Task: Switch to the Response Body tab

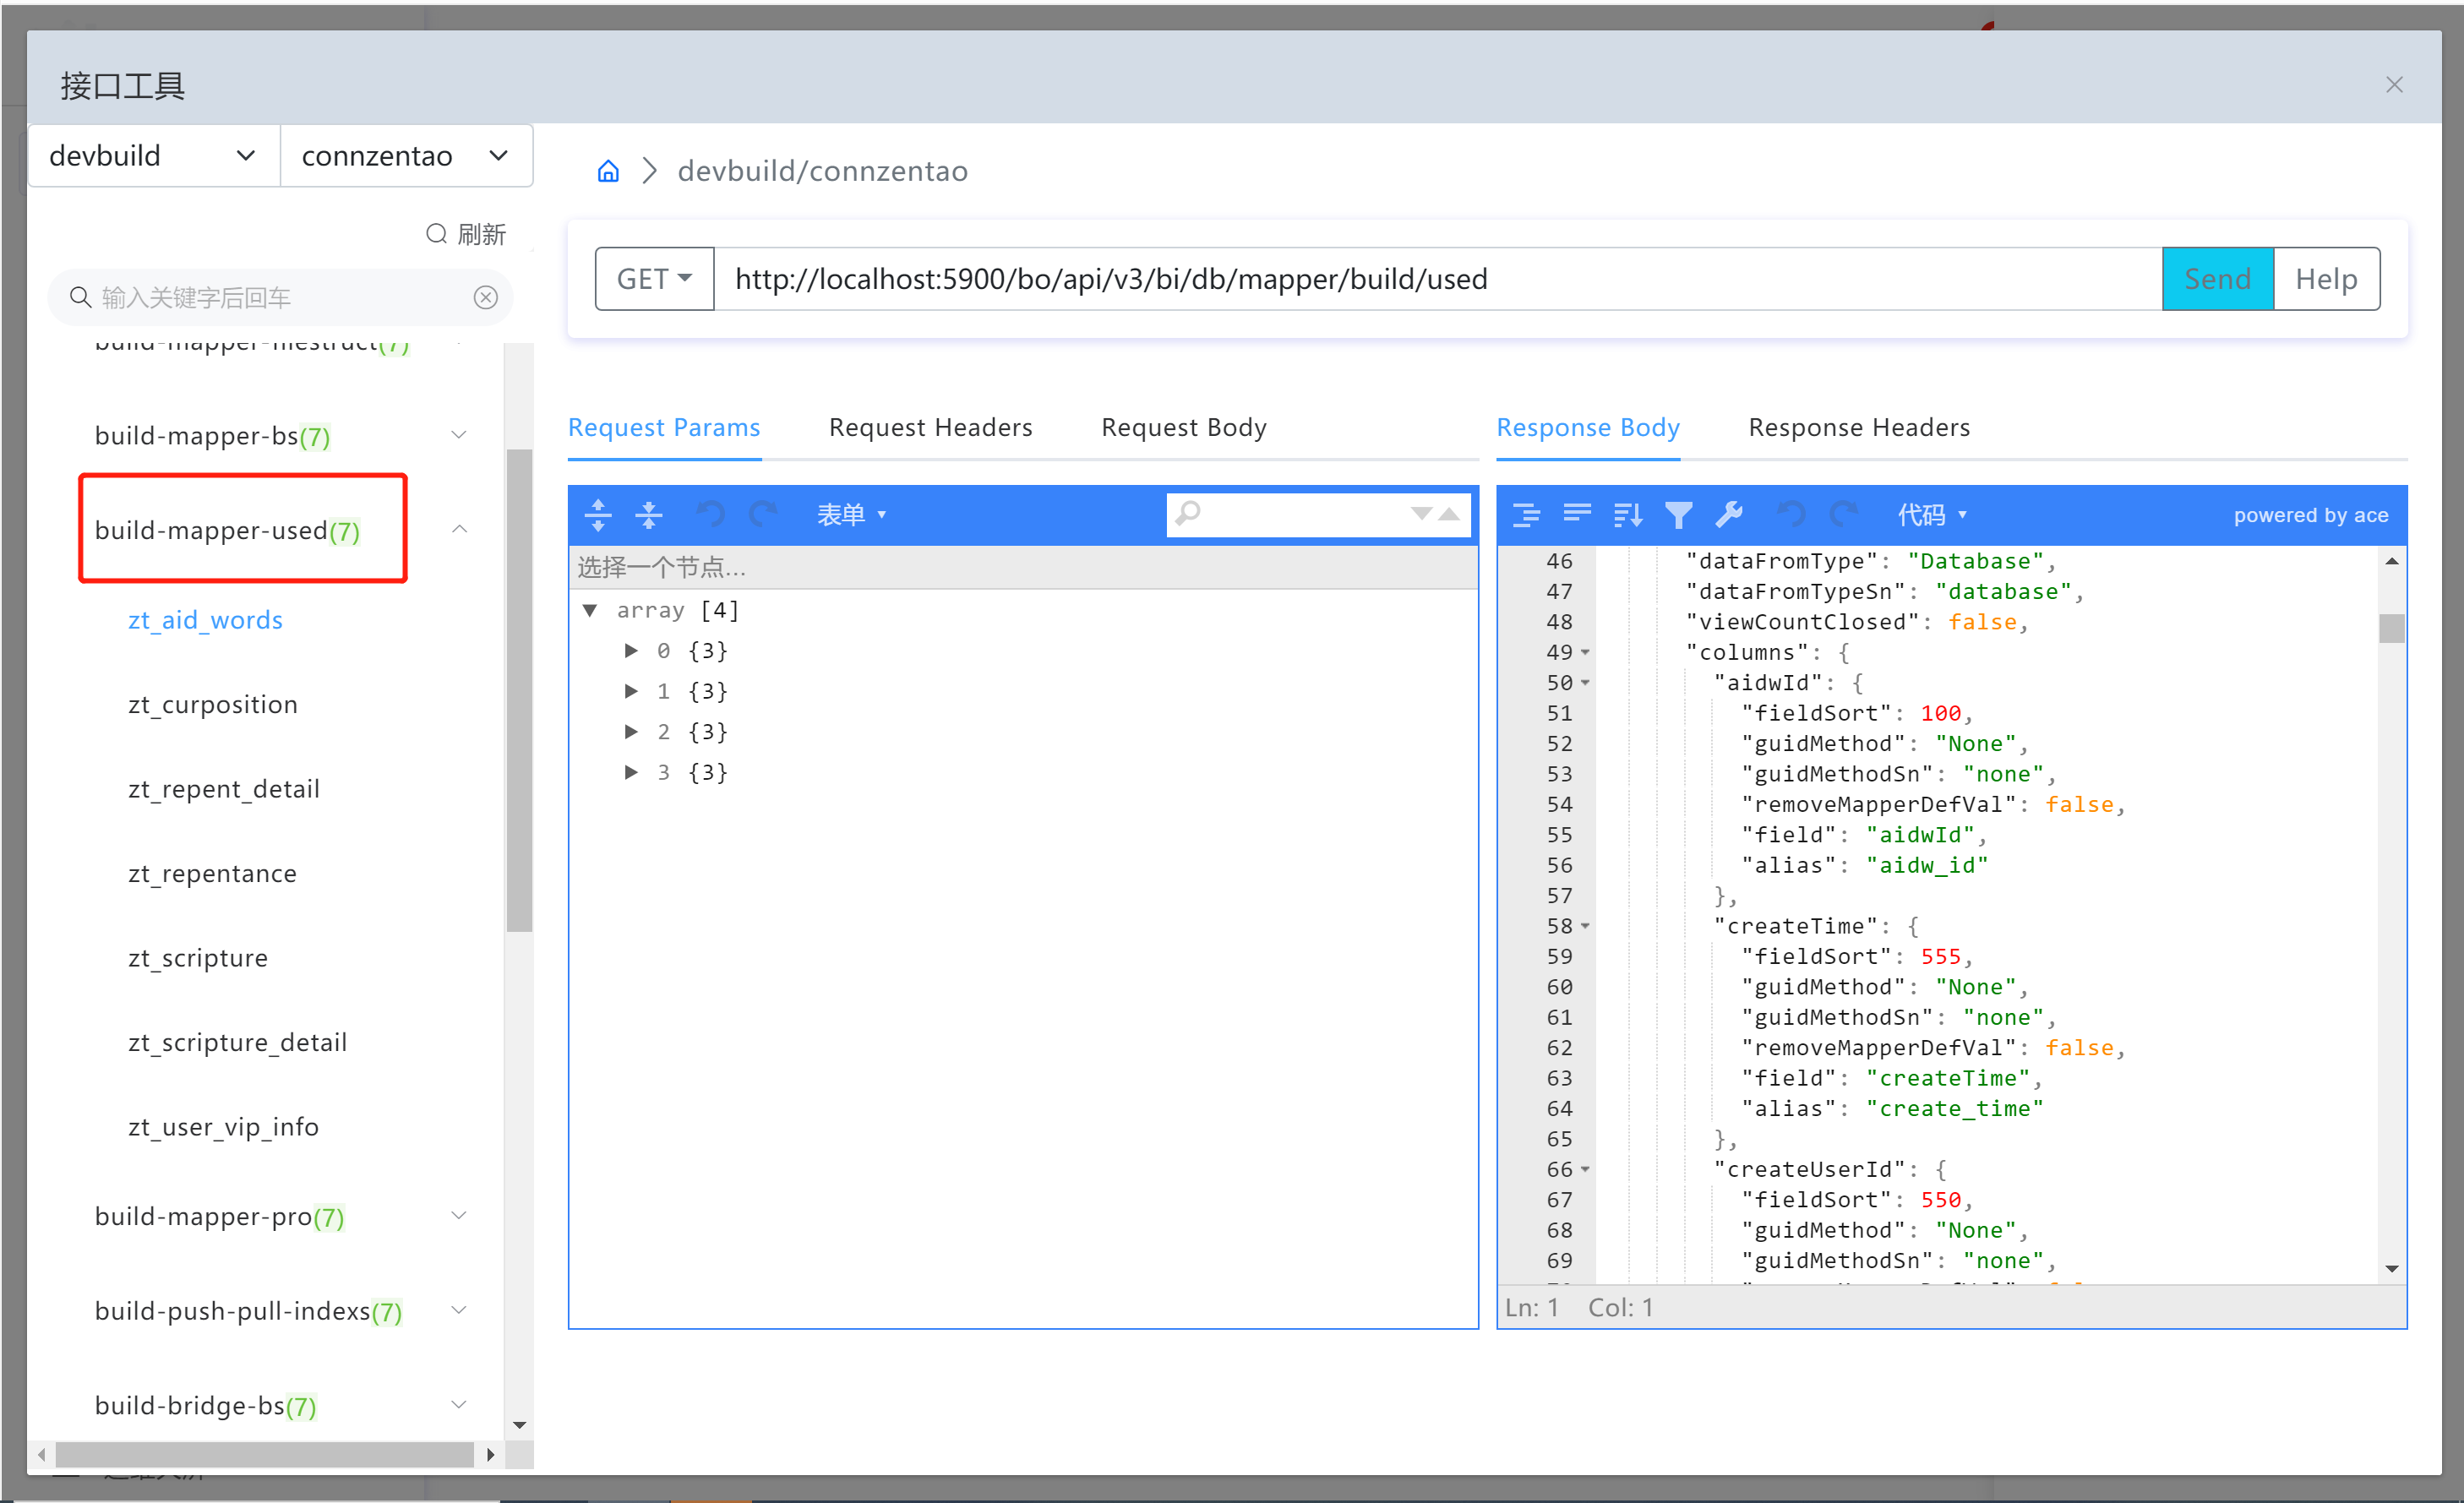Action: coord(1588,428)
